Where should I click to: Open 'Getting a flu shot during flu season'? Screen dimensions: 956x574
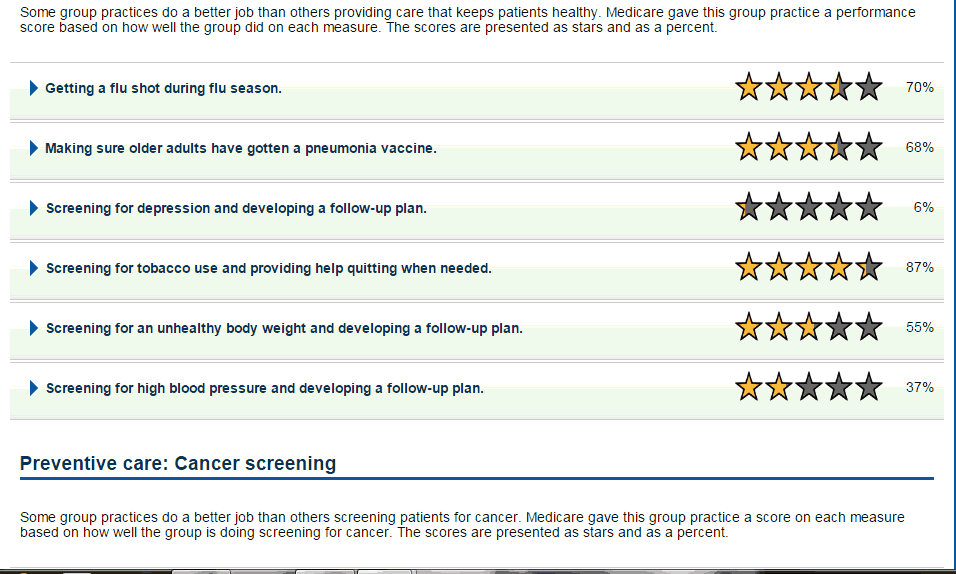point(163,88)
